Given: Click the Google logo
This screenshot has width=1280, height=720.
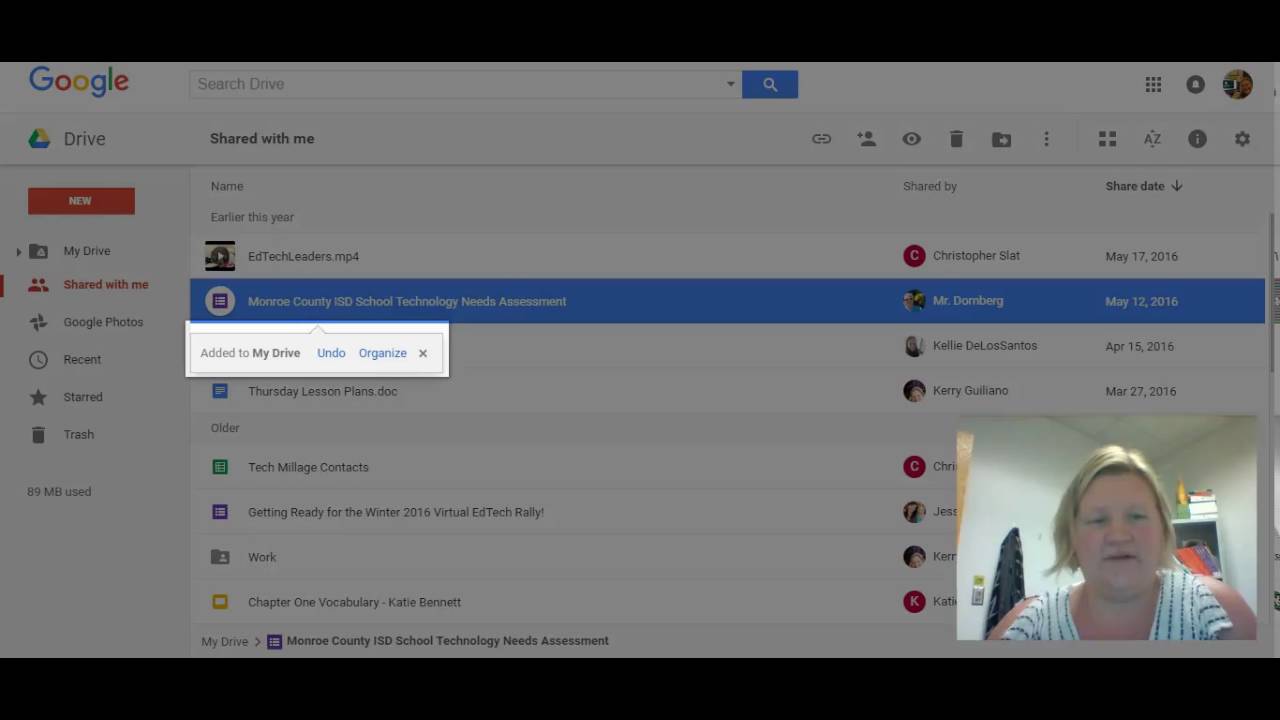Looking at the screenshot, I should tap(79, 82).
